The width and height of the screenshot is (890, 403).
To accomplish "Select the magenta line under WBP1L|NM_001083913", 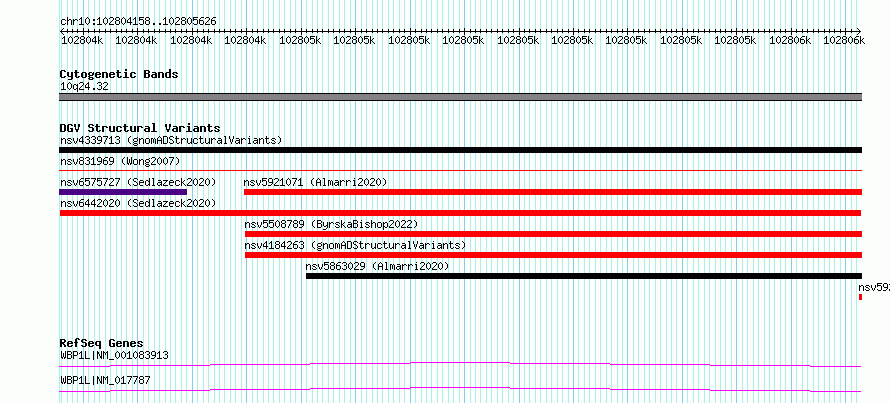I will [x=460, y=364].
